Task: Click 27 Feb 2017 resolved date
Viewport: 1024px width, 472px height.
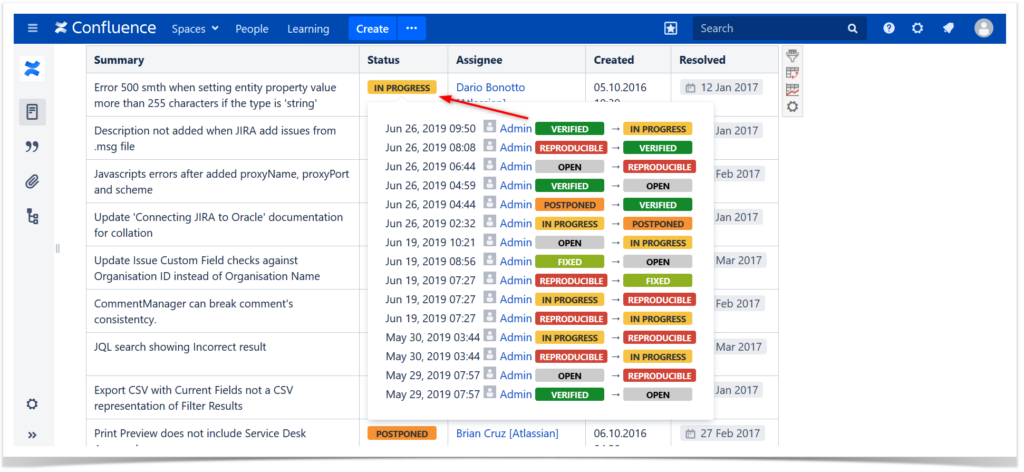Action: pos(721,433)
